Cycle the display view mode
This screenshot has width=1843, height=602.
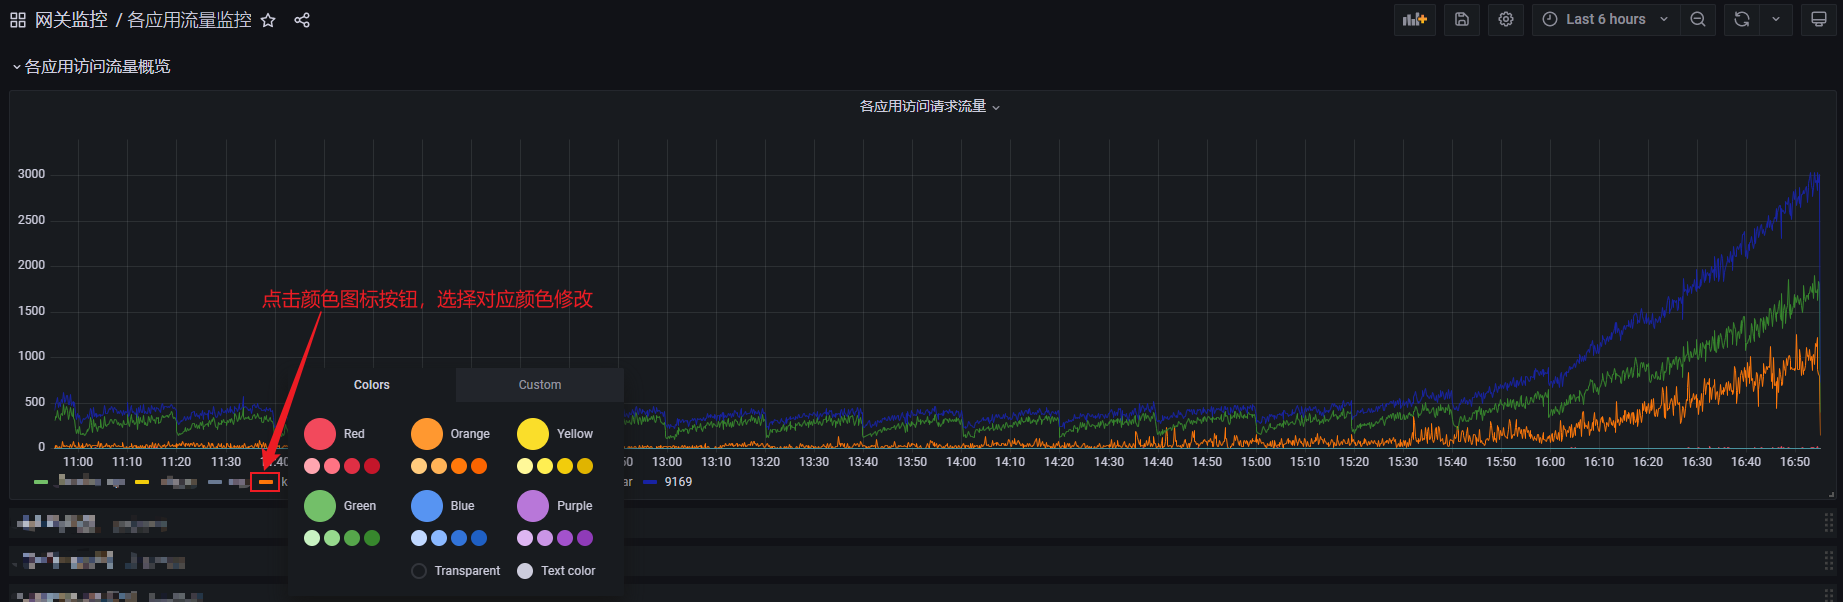pos(1819,19)
